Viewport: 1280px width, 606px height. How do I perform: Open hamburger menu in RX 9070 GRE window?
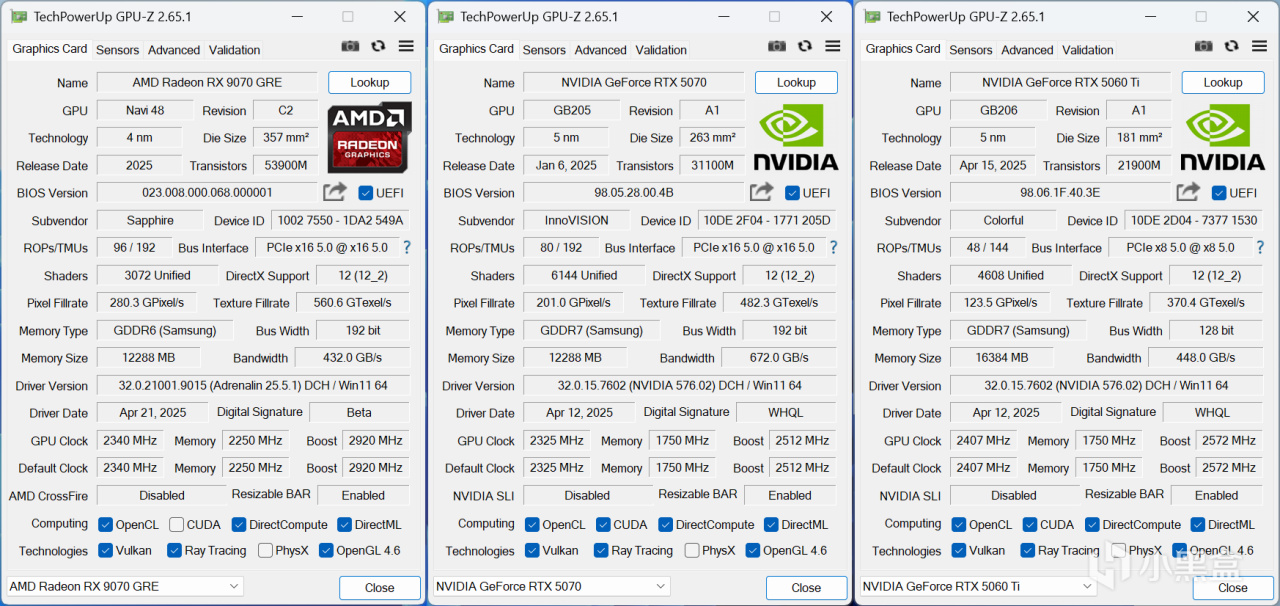click(x=406, y=46)
